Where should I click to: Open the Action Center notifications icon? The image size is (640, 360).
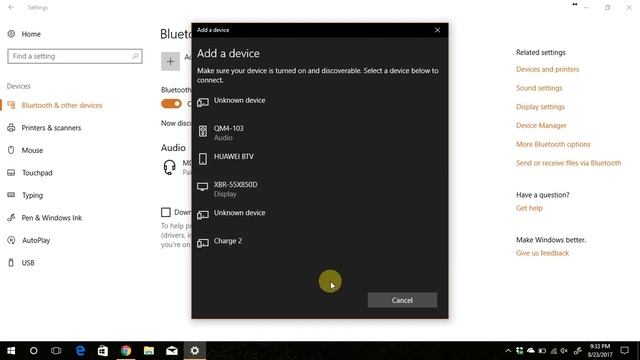pos(624,351)
